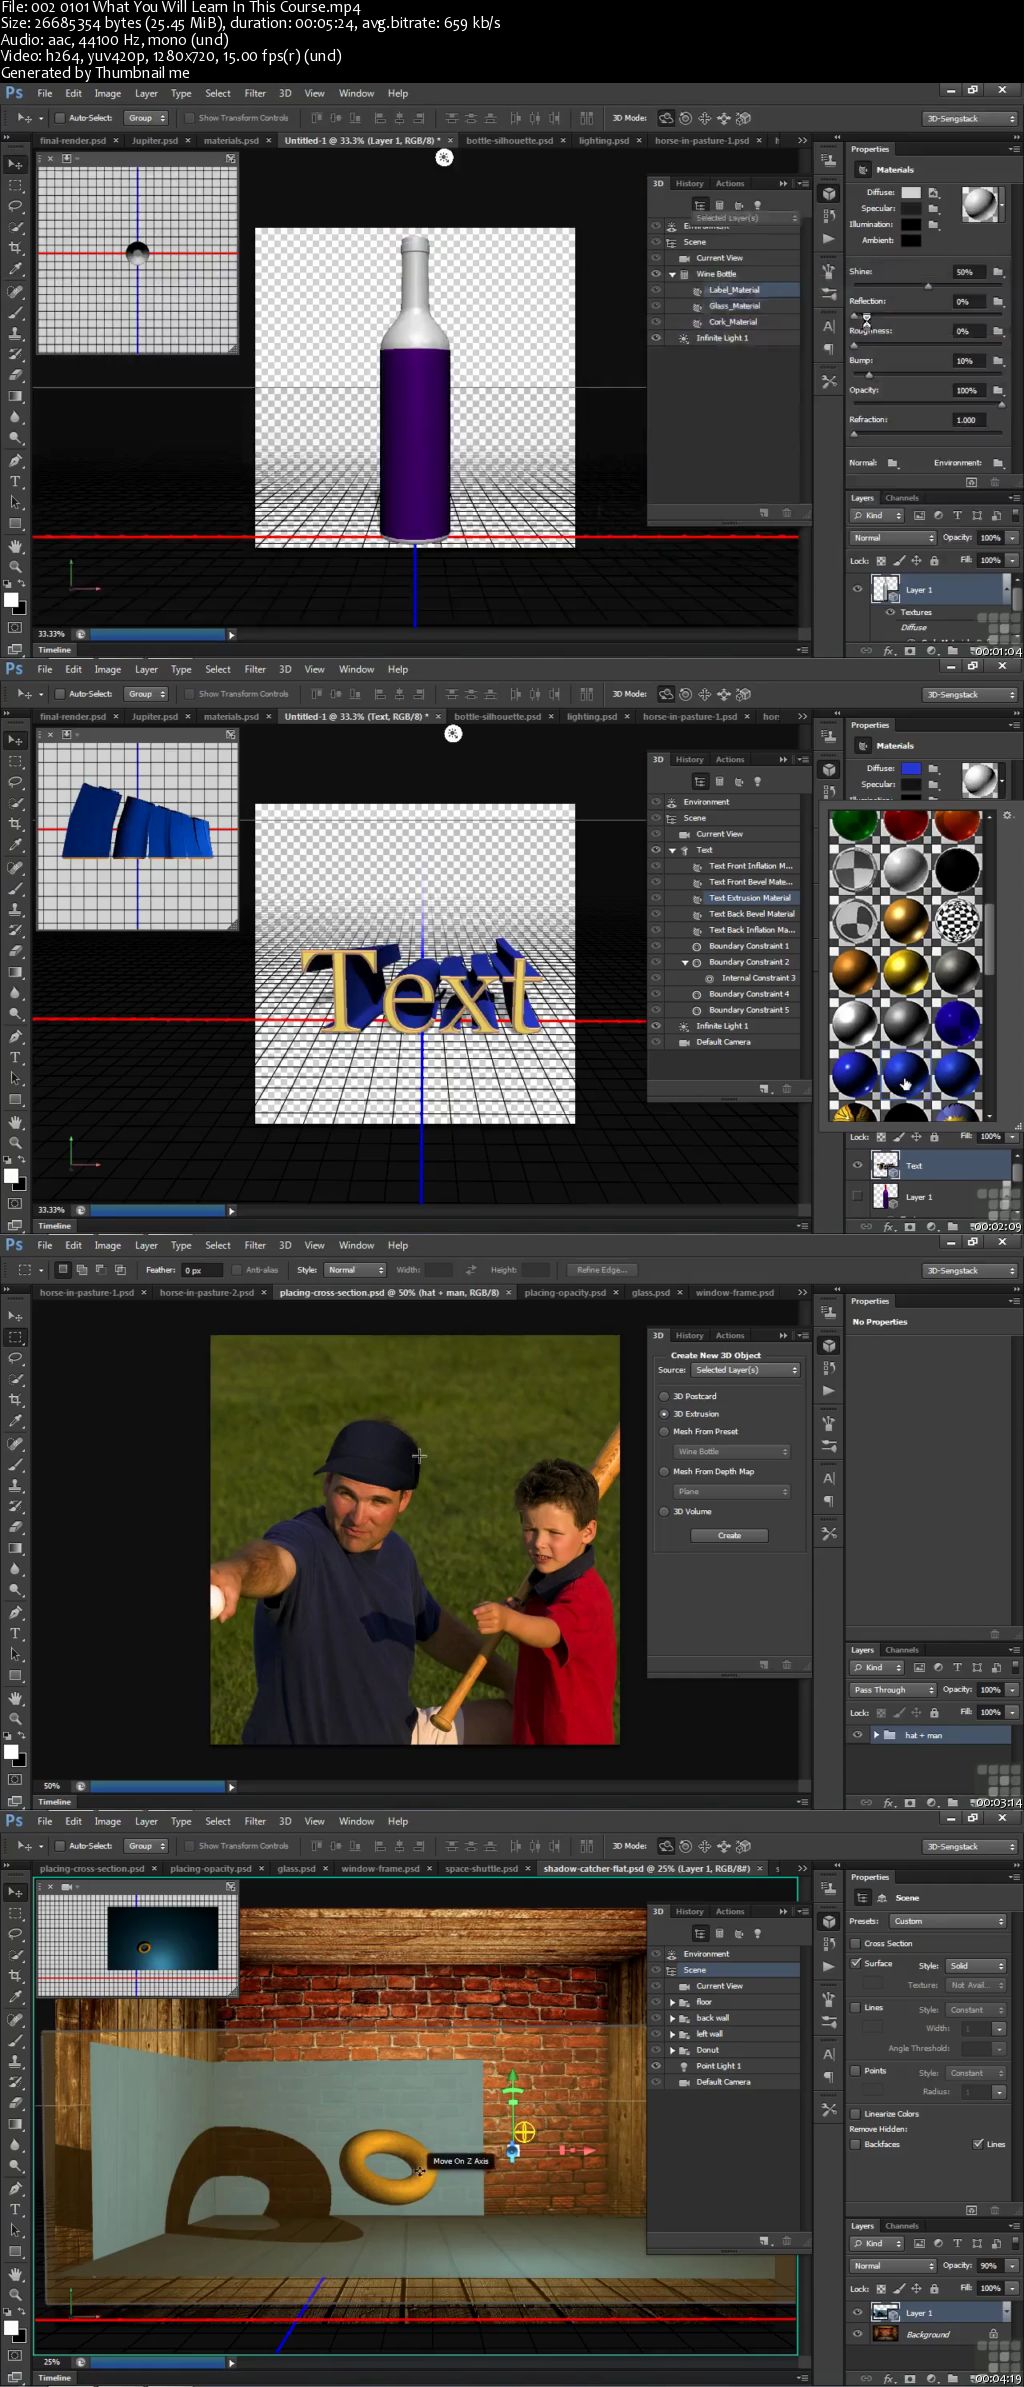Click the layer style 'fx' icon in baseball photo frame
This screenshot has height=2387, width=1024.
pos(889,1803)
